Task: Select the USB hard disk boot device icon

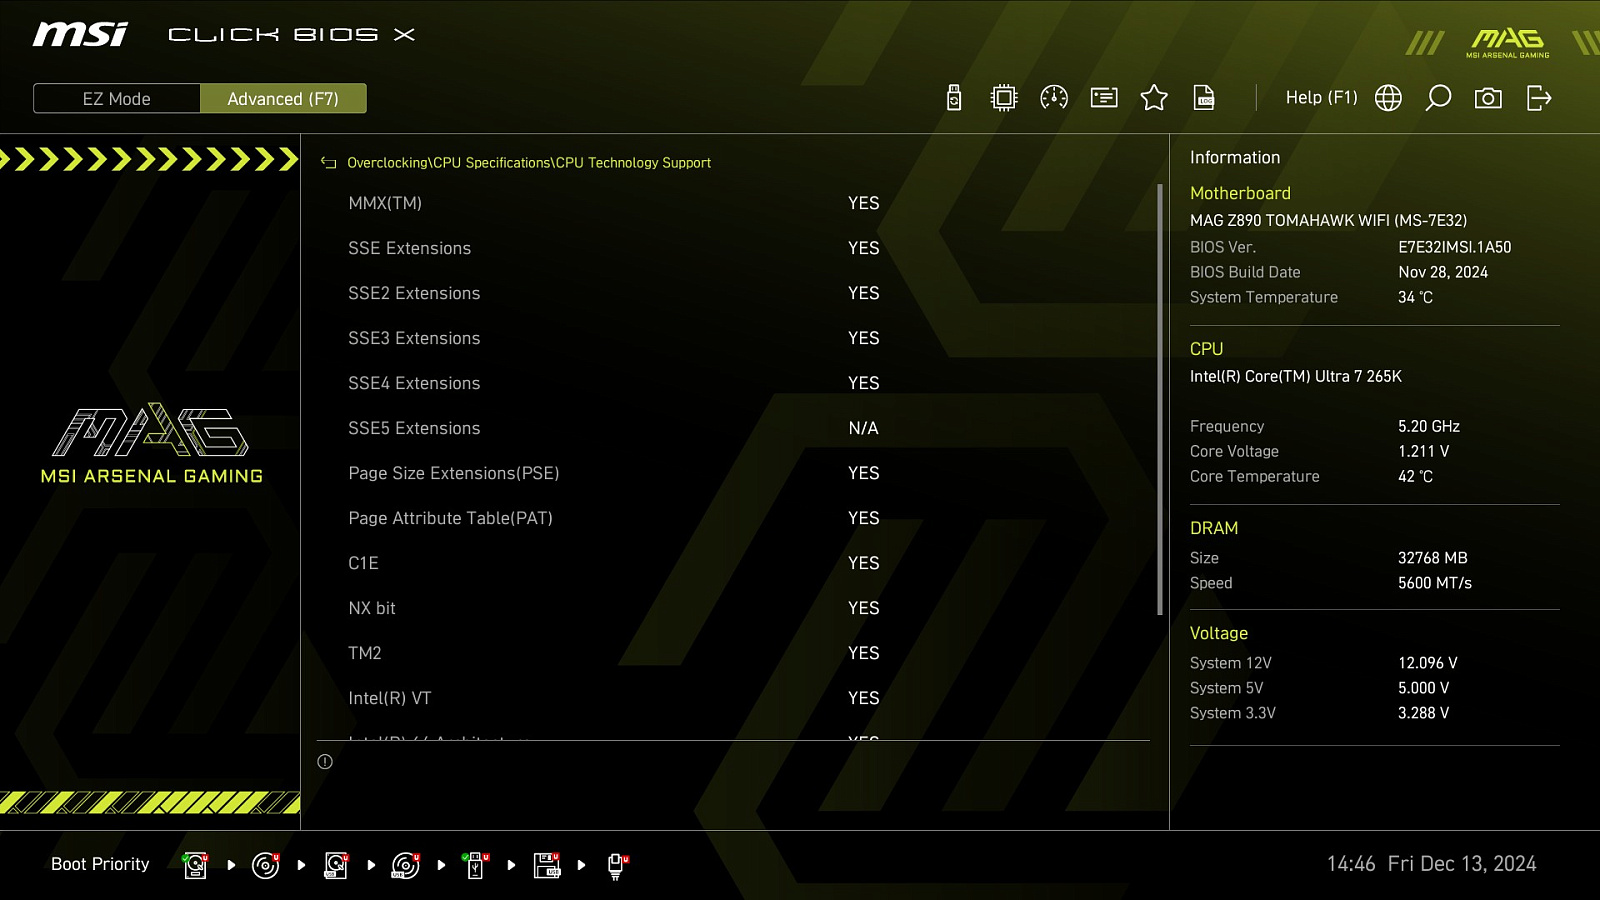Action: [x=336, y=865]
